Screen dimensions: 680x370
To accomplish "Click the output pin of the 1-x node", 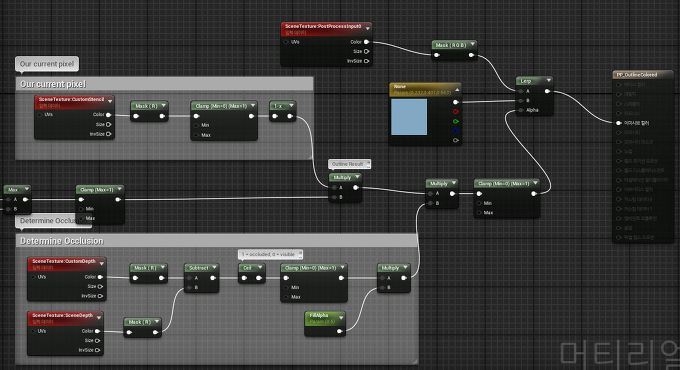I will click(290, 116).
